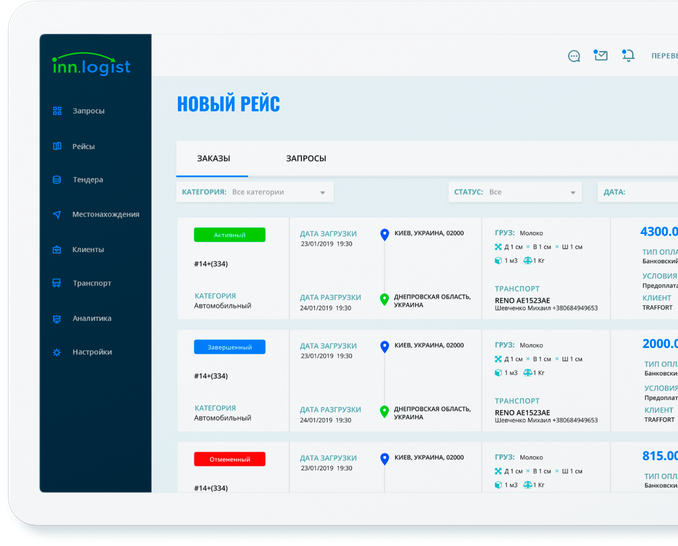Click the Настройки gear icon
The height and width of the screenshot is (546, 678).
coord(57,352)
